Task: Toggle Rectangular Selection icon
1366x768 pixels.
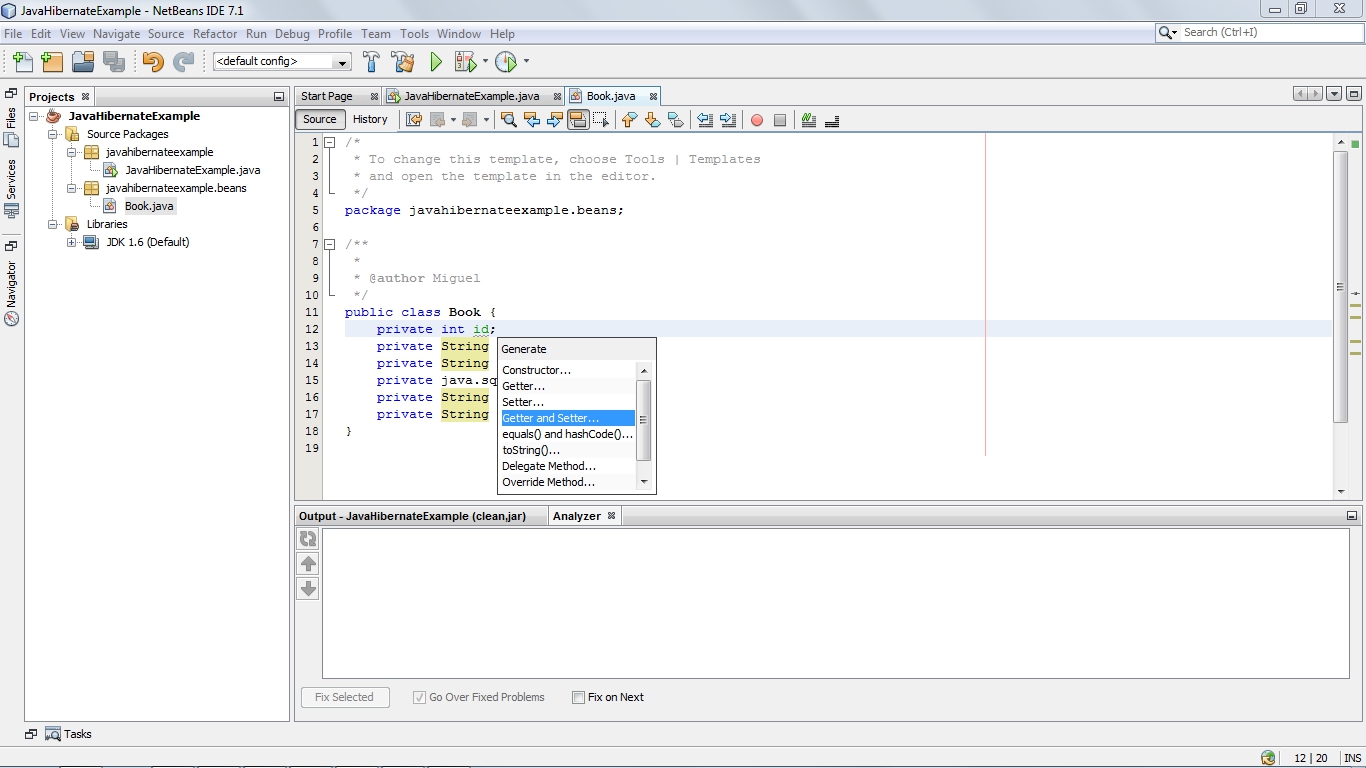Action: (601, 120)
